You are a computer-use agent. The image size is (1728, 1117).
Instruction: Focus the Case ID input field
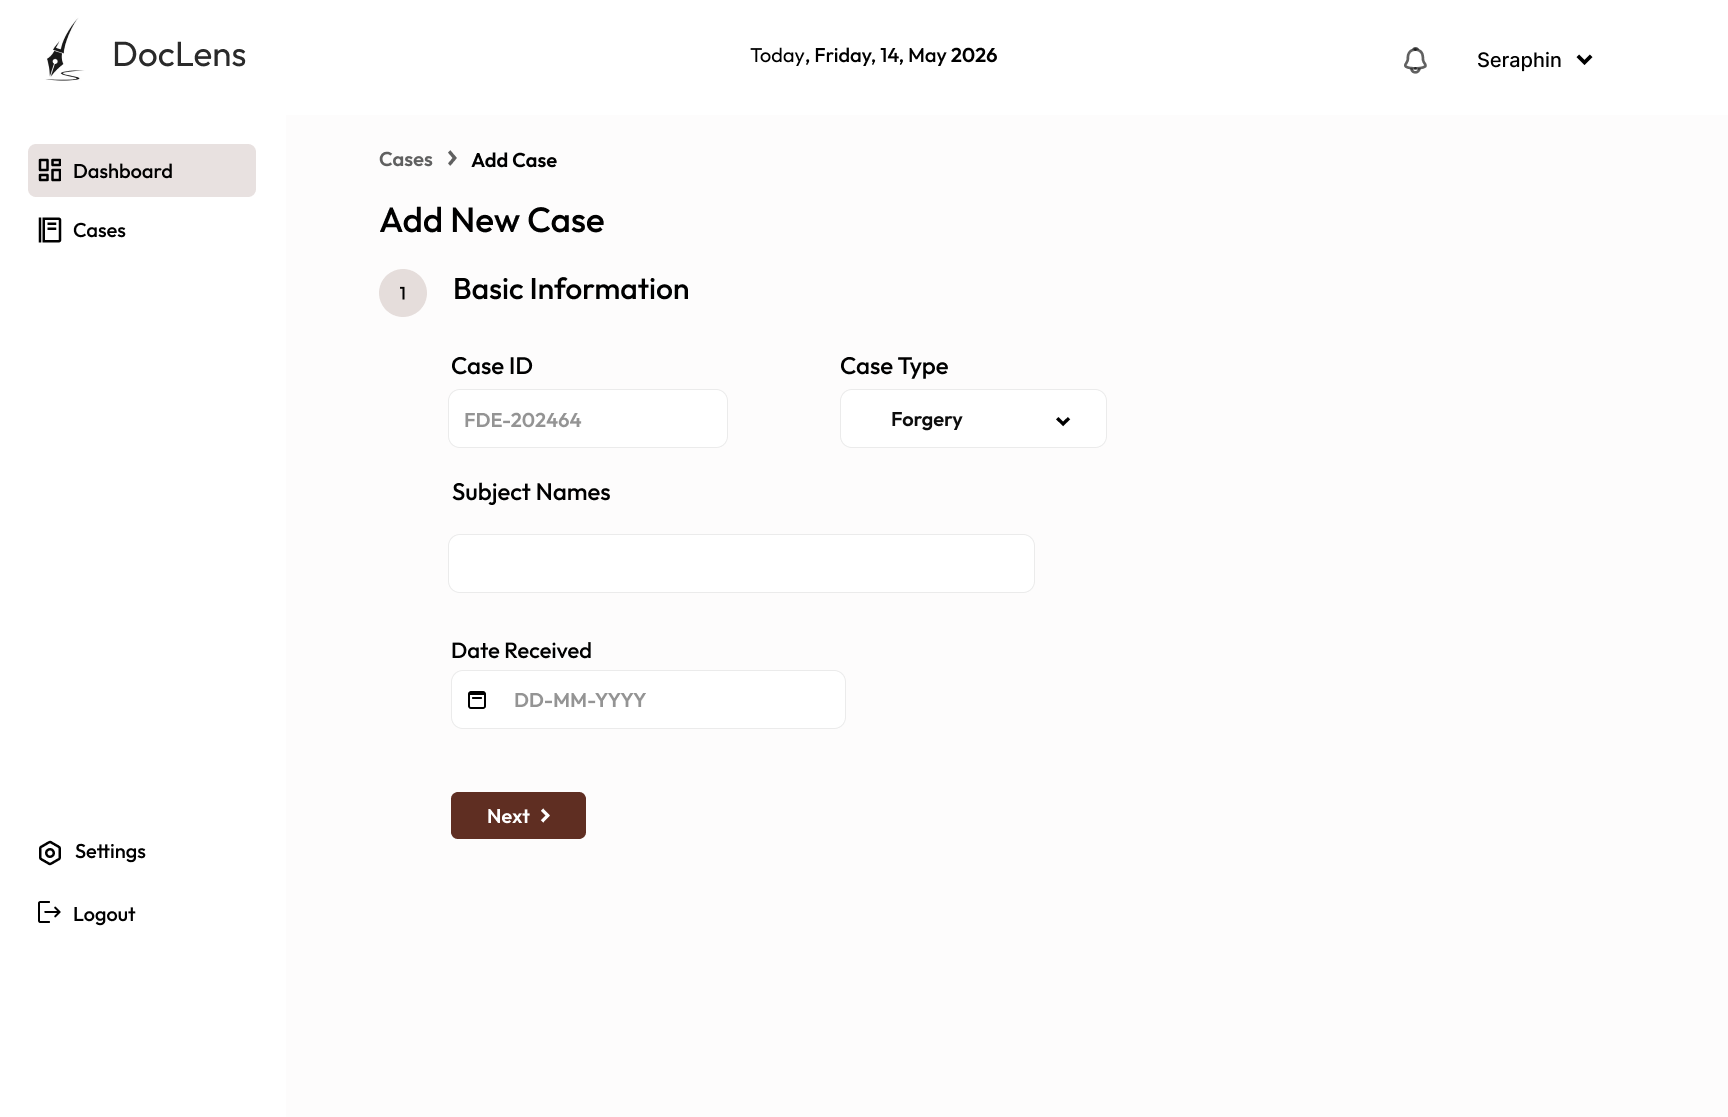(x=588, y=419)
